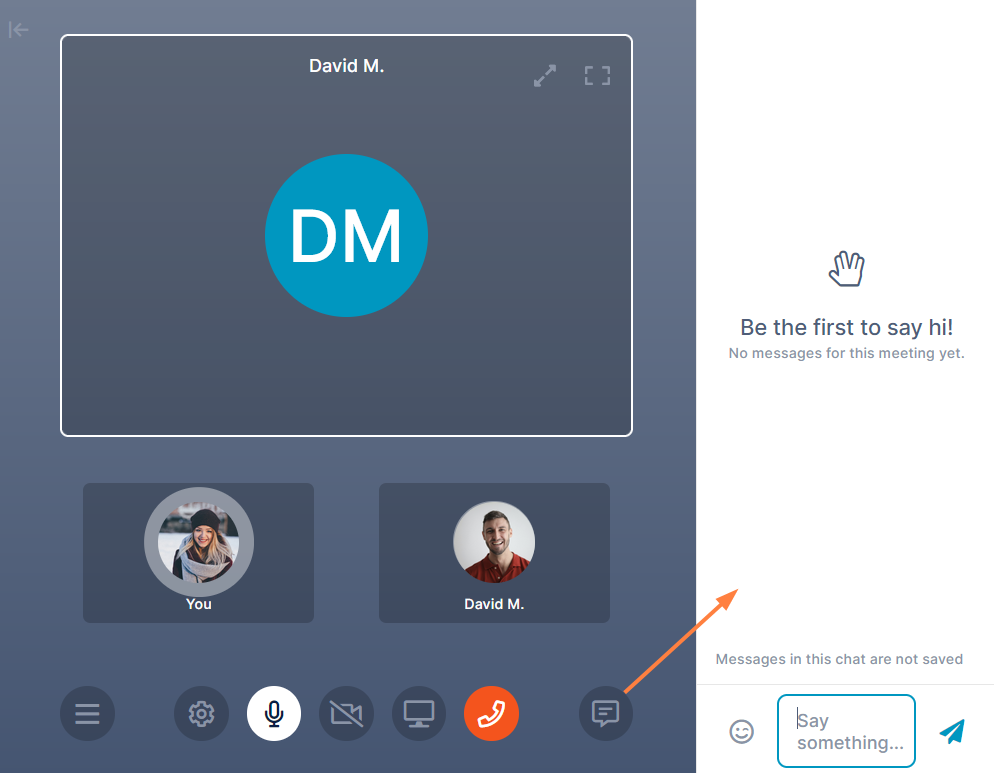This screenshot has height=773, width=994.
Task: Select your own participant tile
Action: click(198, 553)
